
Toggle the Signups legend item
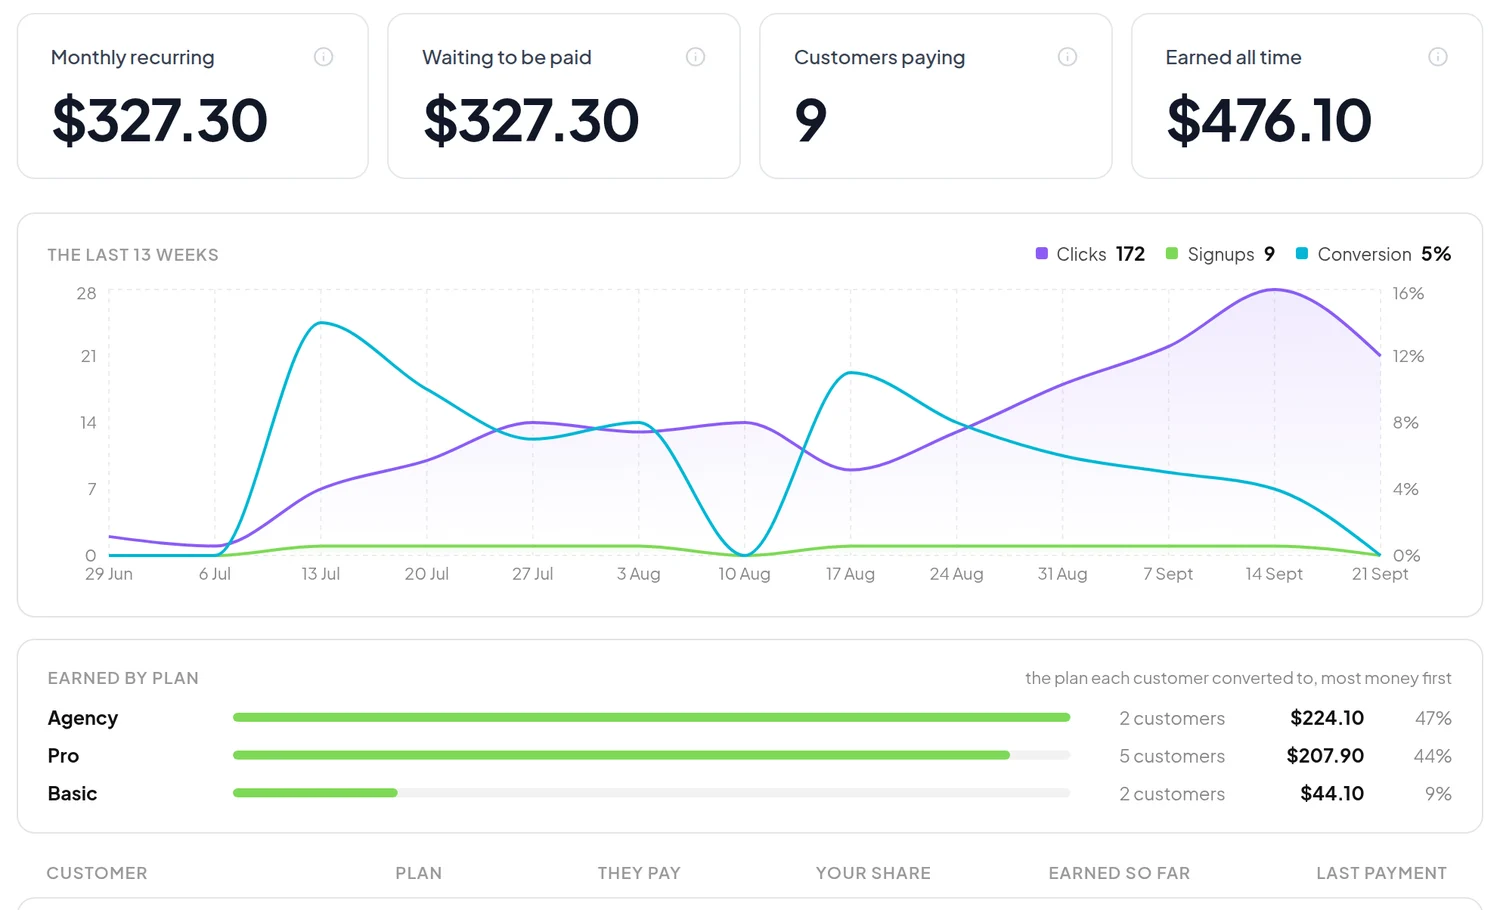[x=1220, y=254]
